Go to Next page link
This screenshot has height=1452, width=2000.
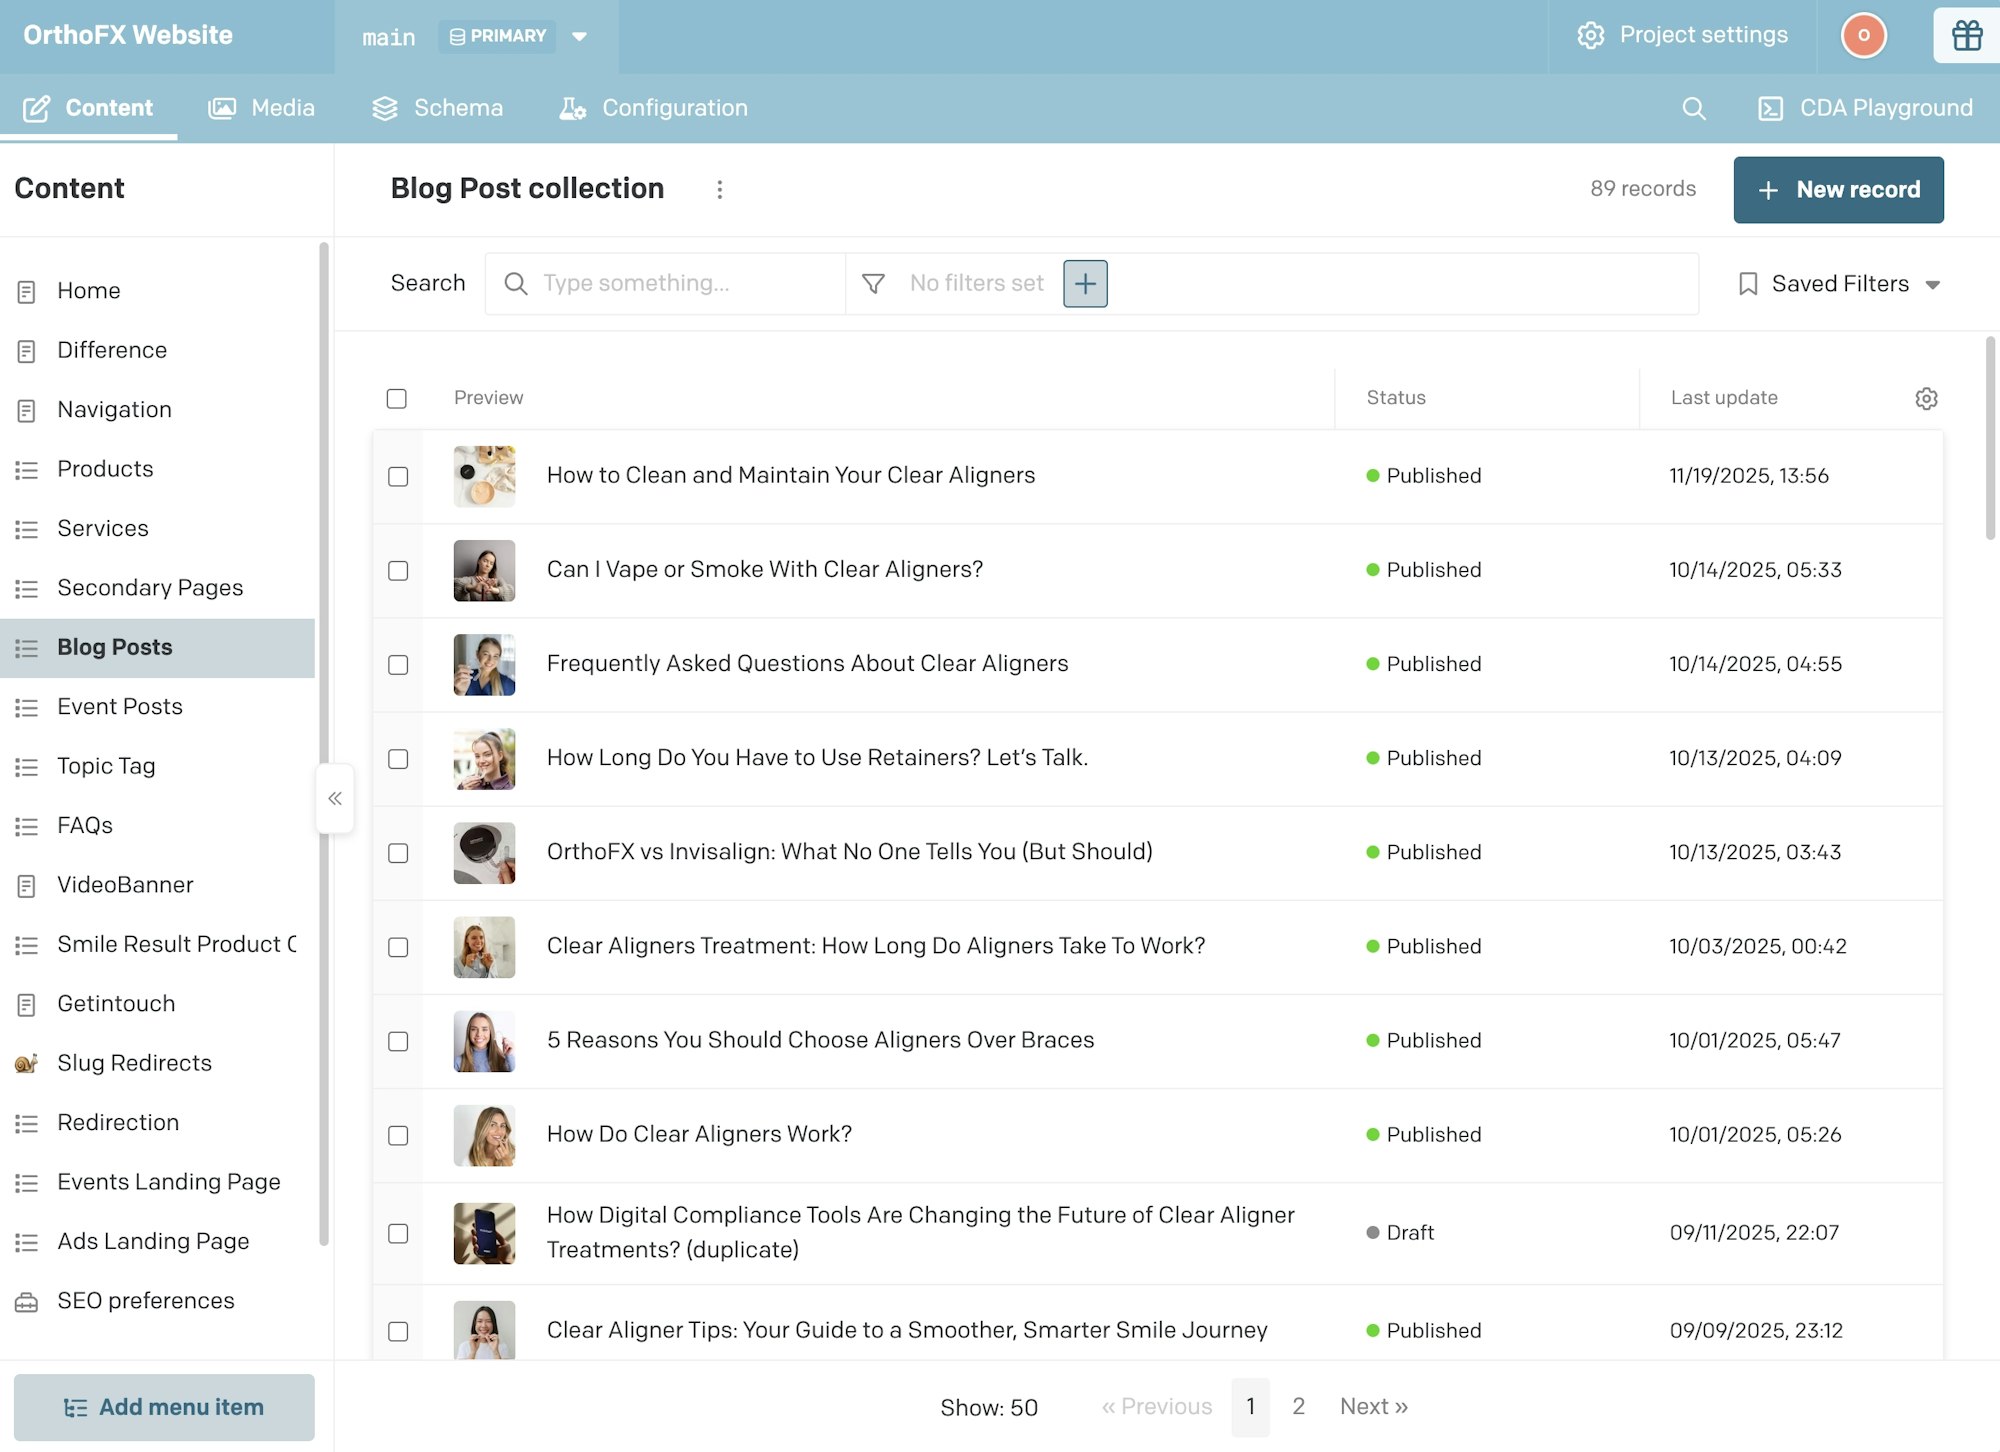coord(1373,1406)
